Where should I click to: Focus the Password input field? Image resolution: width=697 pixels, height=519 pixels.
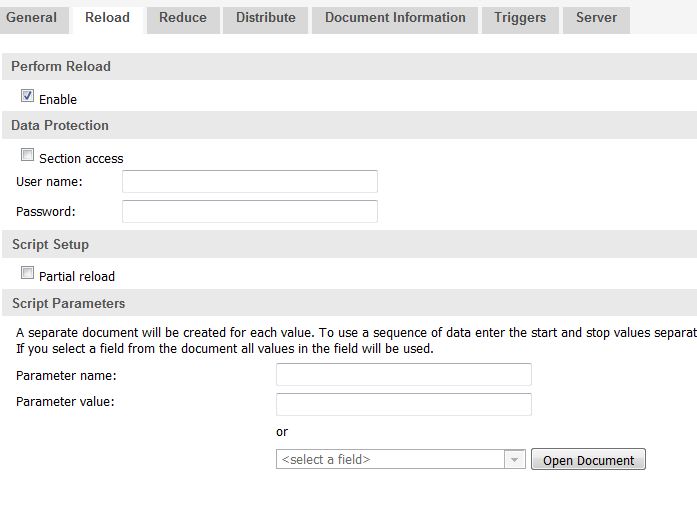click(250, 211)
